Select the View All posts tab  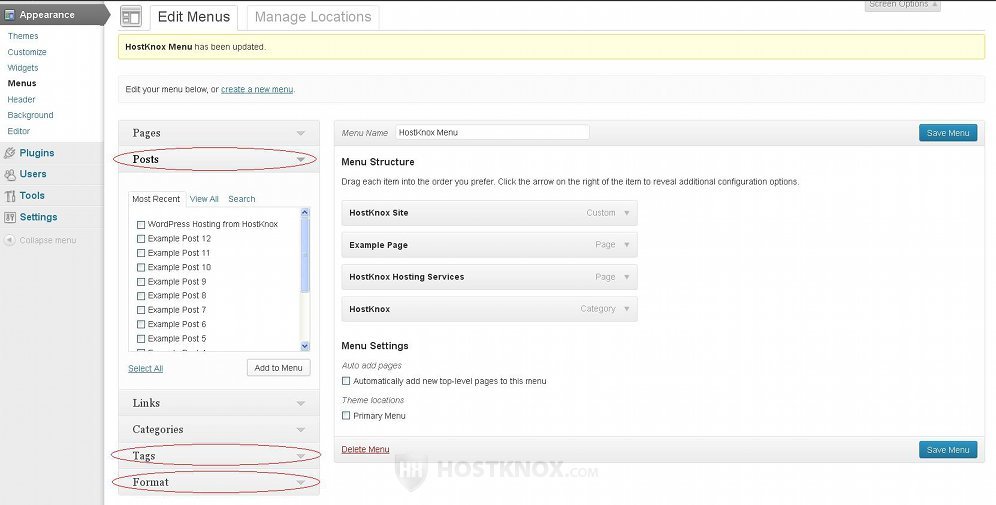pos(204,199)
